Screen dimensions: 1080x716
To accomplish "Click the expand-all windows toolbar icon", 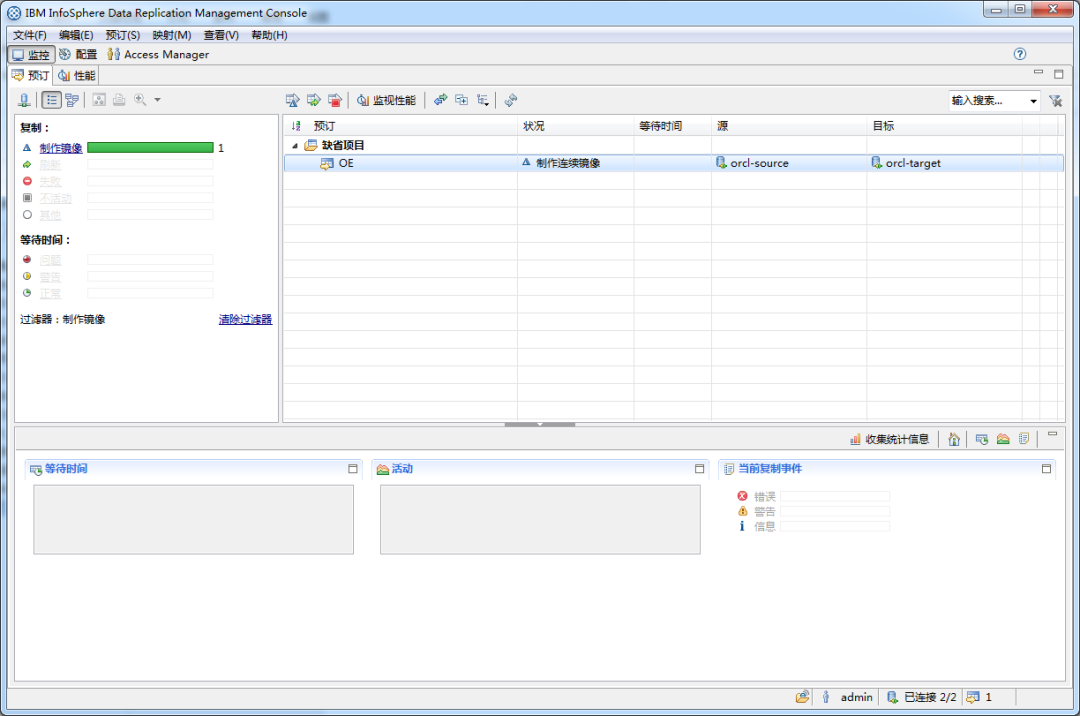I will pos(461,101).
